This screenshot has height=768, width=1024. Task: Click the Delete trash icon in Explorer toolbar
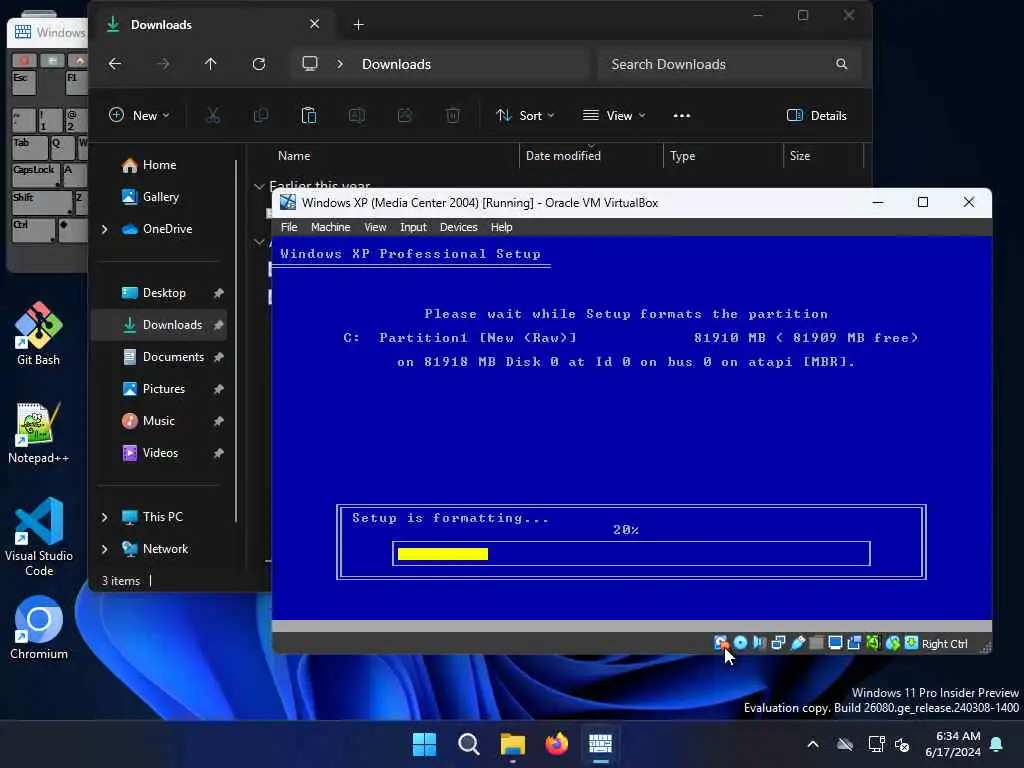click(453, 116)
